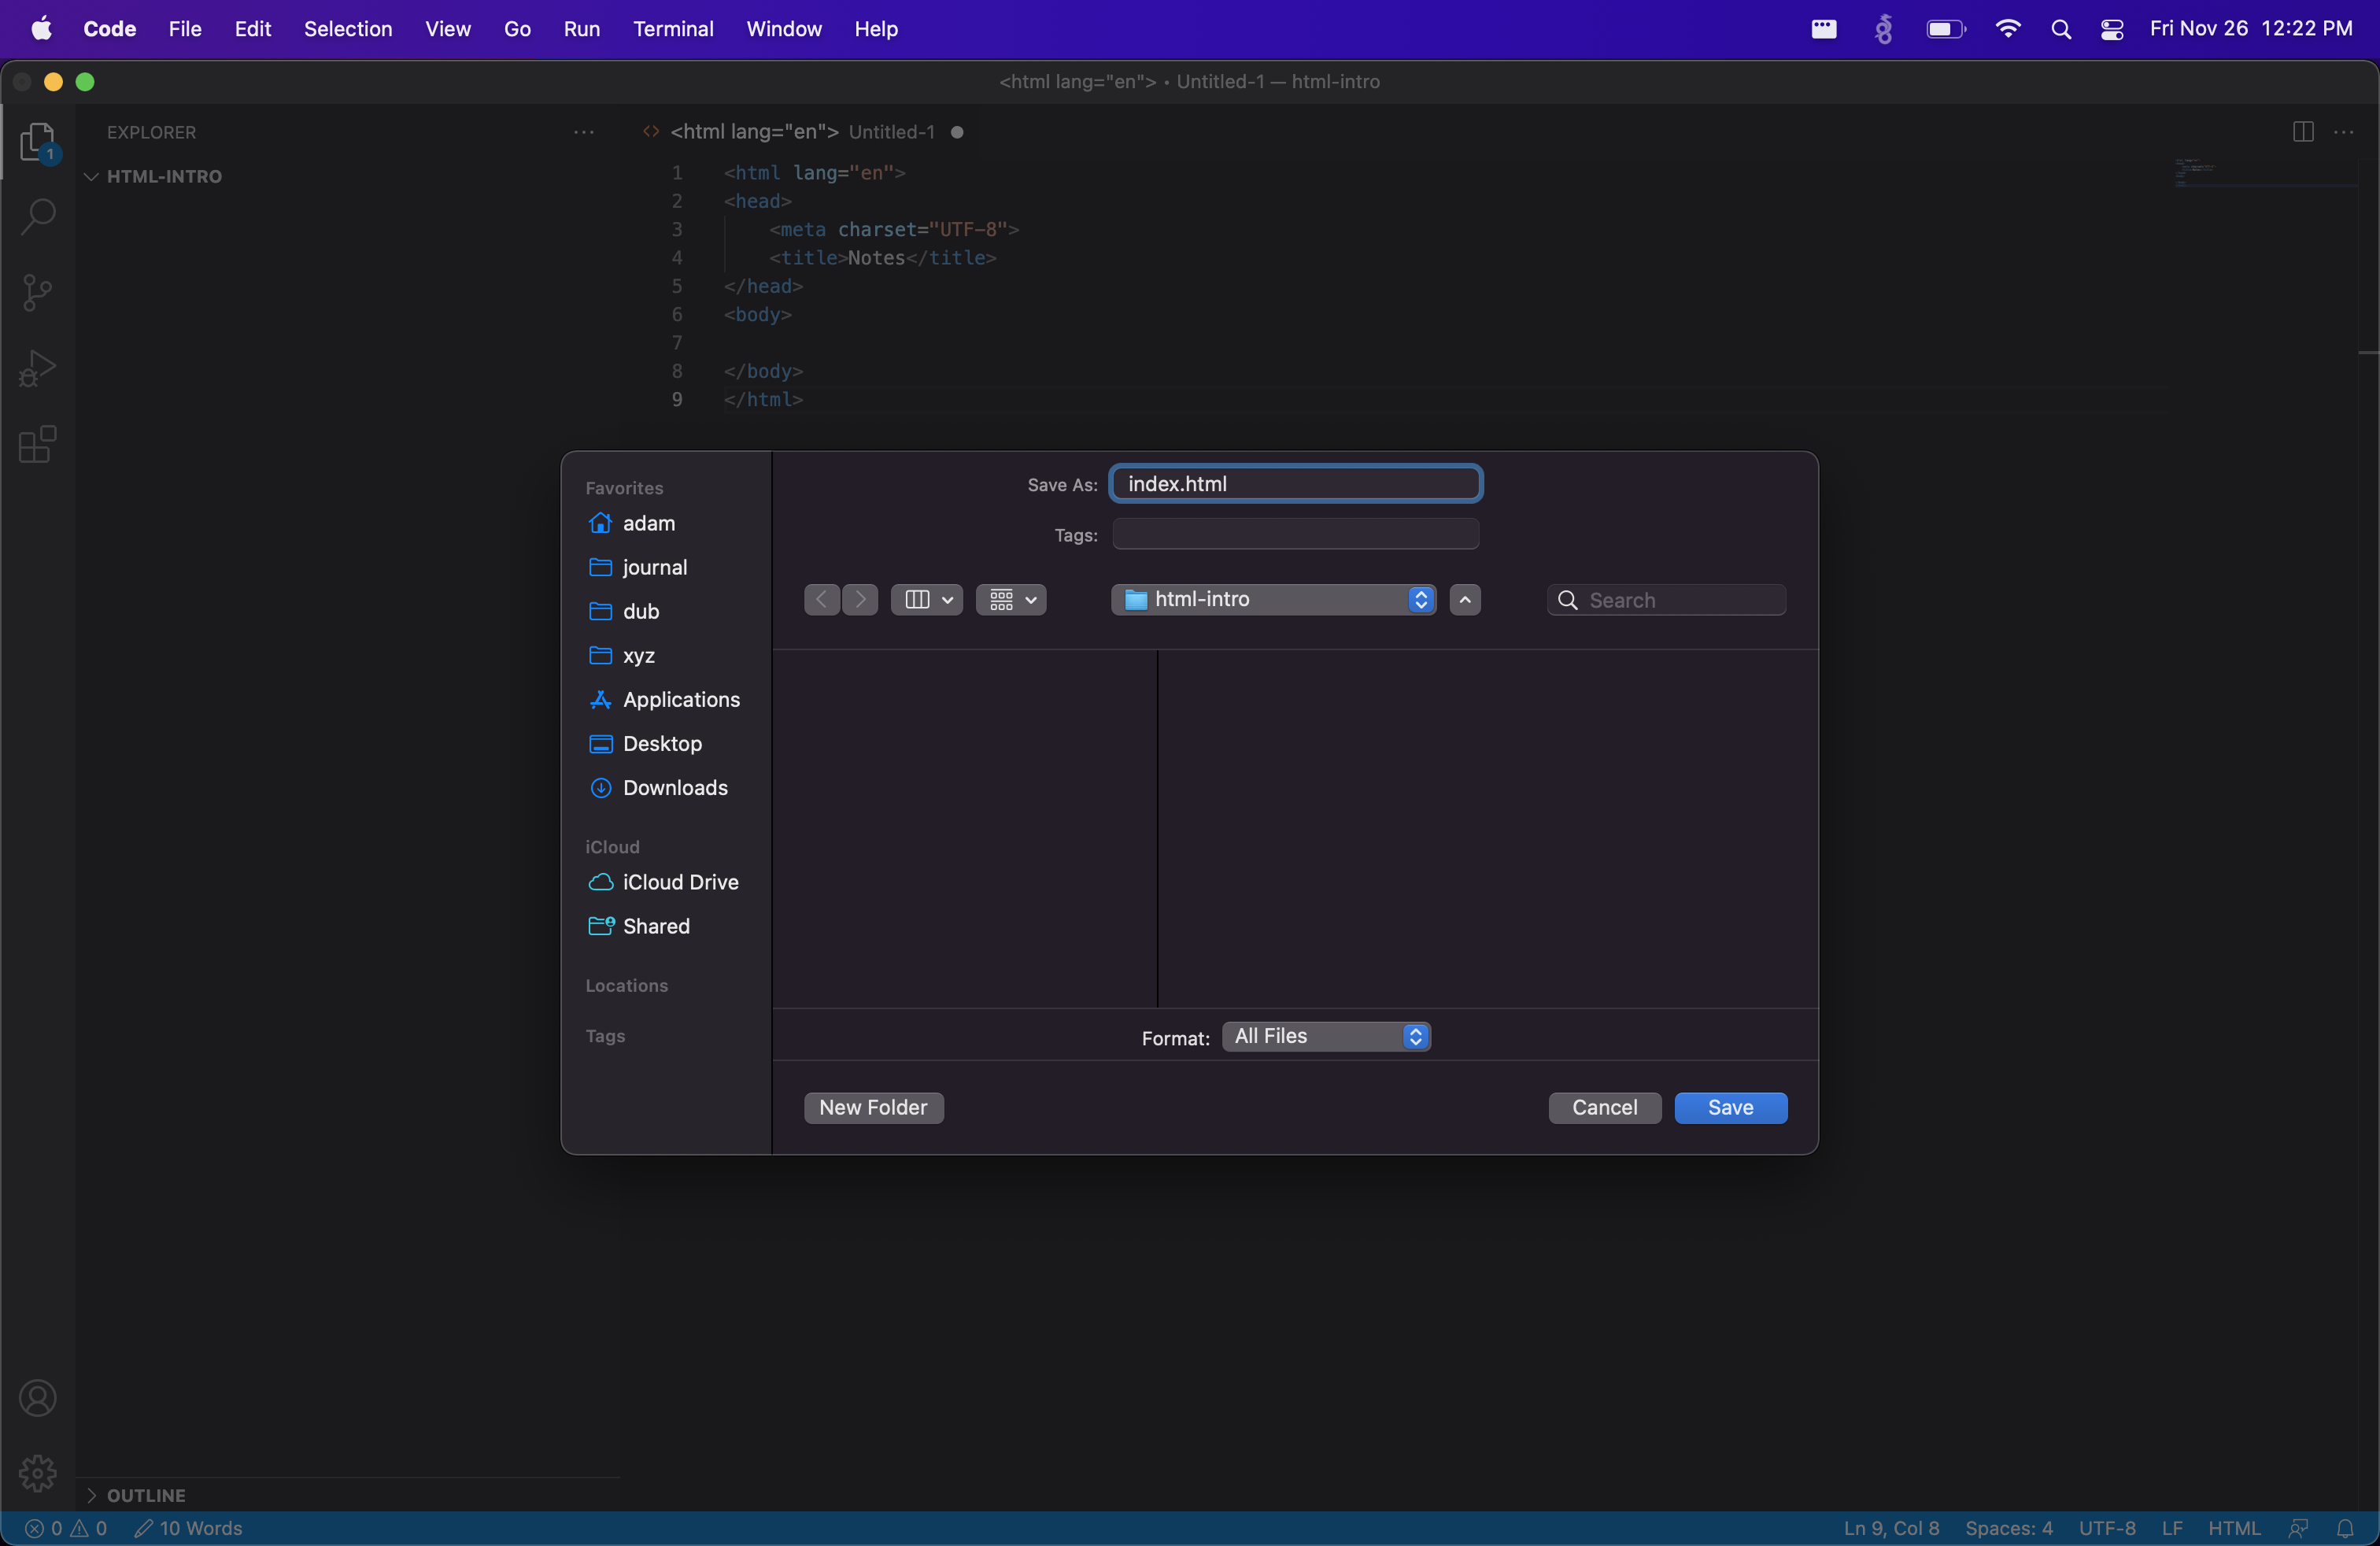Open the column view options dropdown
The height and width of the screenshot is (1546, 2380).
coord(927,599)
